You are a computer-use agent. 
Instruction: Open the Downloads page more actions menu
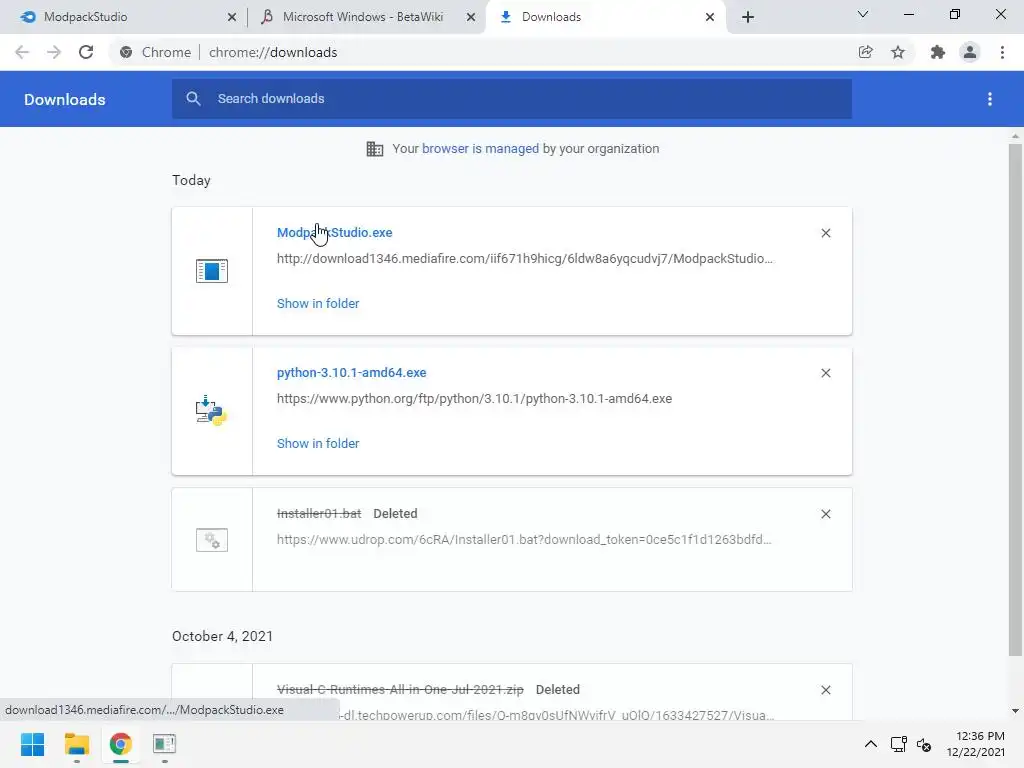click(x=990, y=99)
